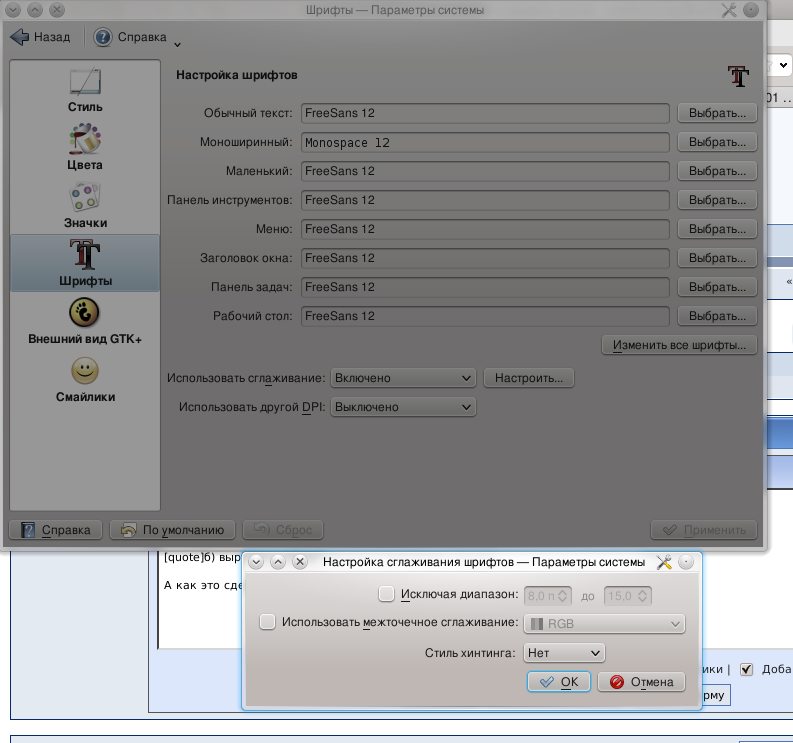793x743 pixels.
Task: Open the RGB subpixel type combo box
Action: (x=604, y=624)
